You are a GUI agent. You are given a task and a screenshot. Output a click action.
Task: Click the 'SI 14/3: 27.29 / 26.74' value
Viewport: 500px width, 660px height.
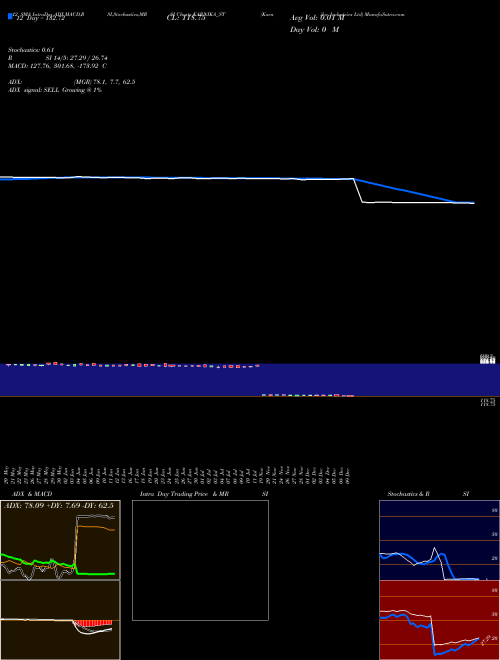(x=77, y=58)
